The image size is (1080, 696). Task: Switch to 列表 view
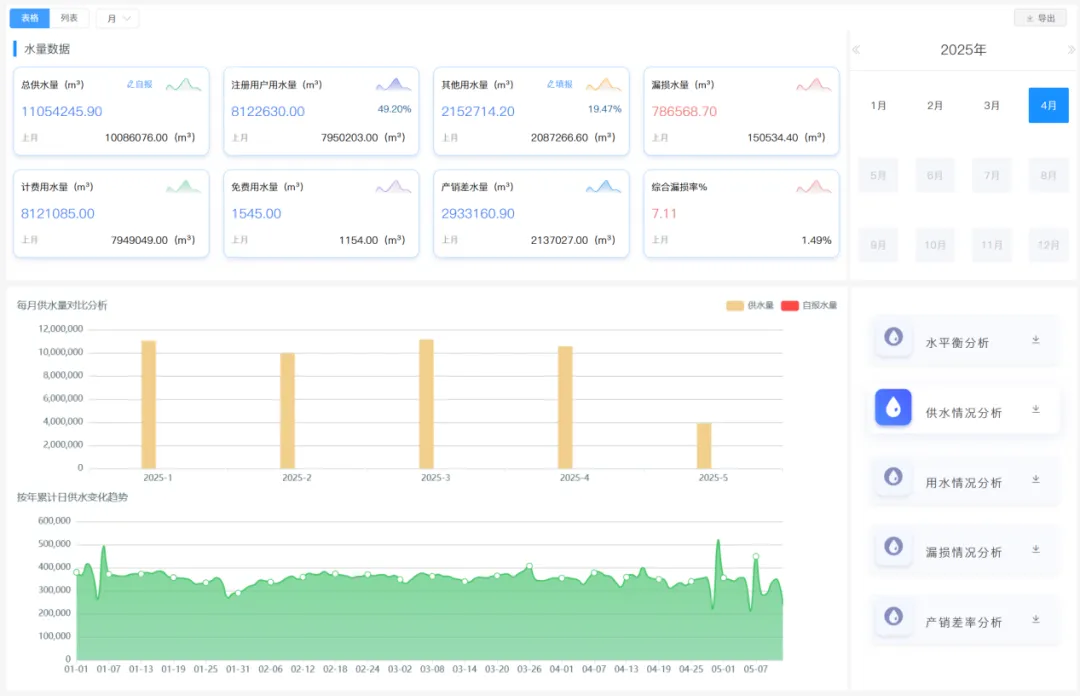(x=69, y=18)
